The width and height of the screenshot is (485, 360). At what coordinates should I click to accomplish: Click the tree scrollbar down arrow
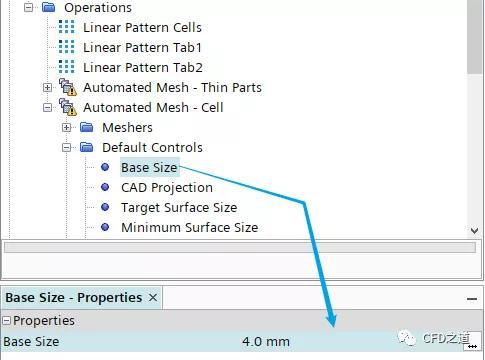pos(474,230)
